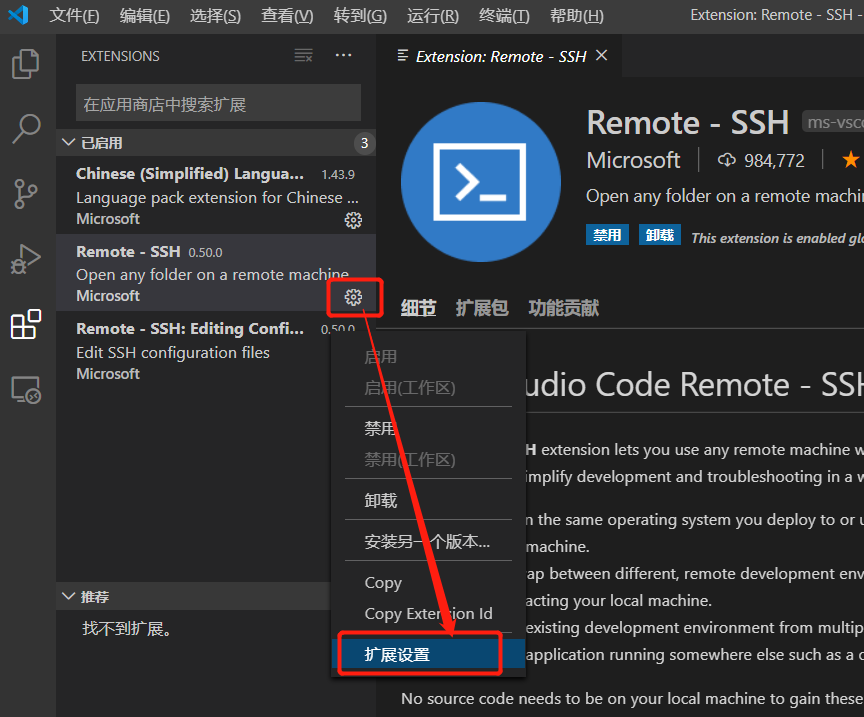Click the enabled count badge 3
The image size is (864, 717).
pyautogui.click(x=364, y=143)
